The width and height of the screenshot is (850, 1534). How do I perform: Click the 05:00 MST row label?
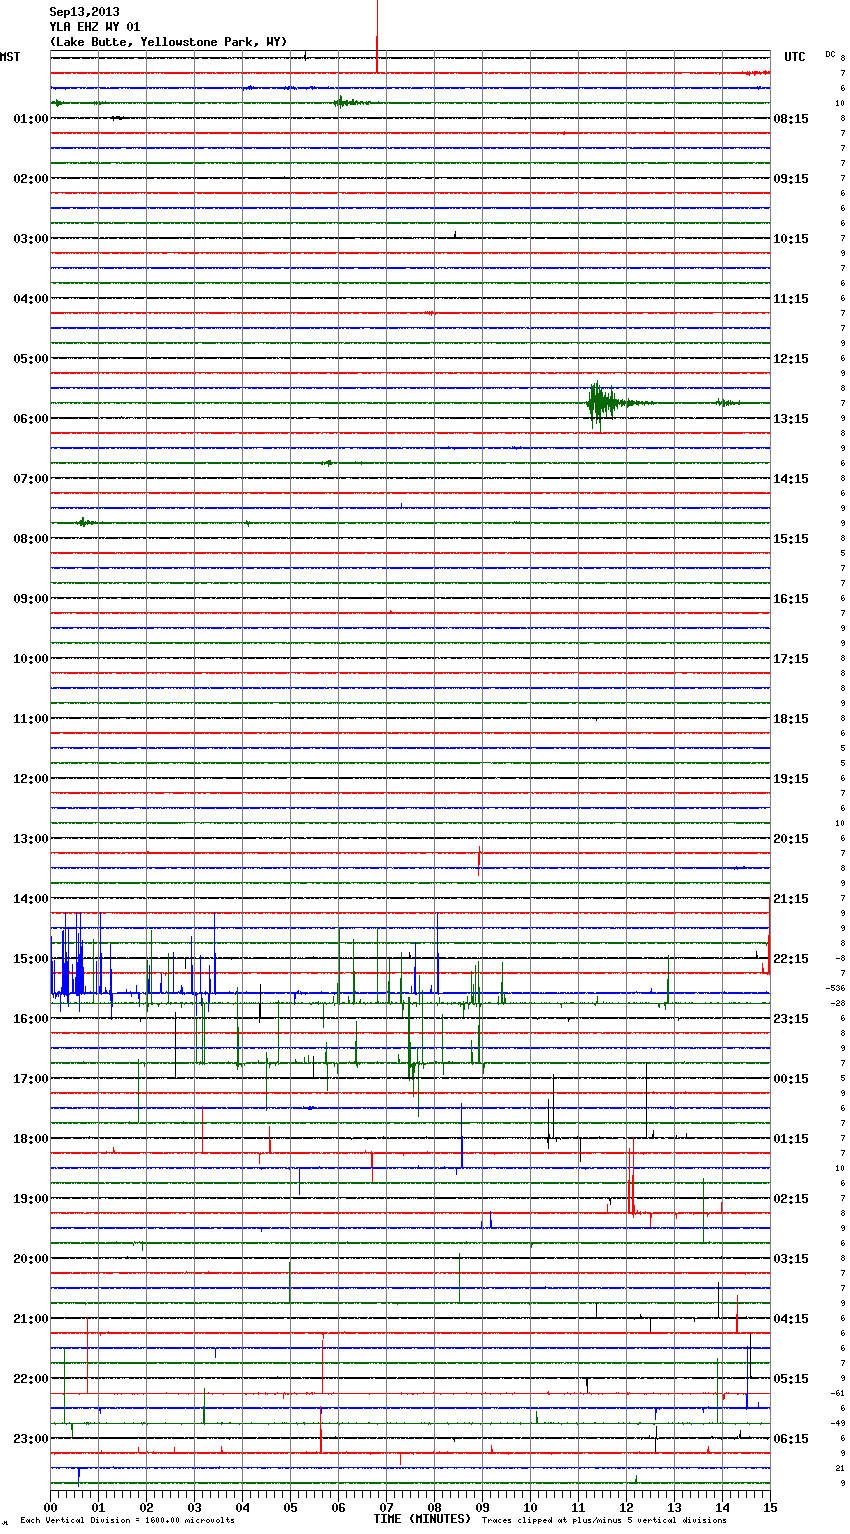pyautogui.click(x=31, y=359)
